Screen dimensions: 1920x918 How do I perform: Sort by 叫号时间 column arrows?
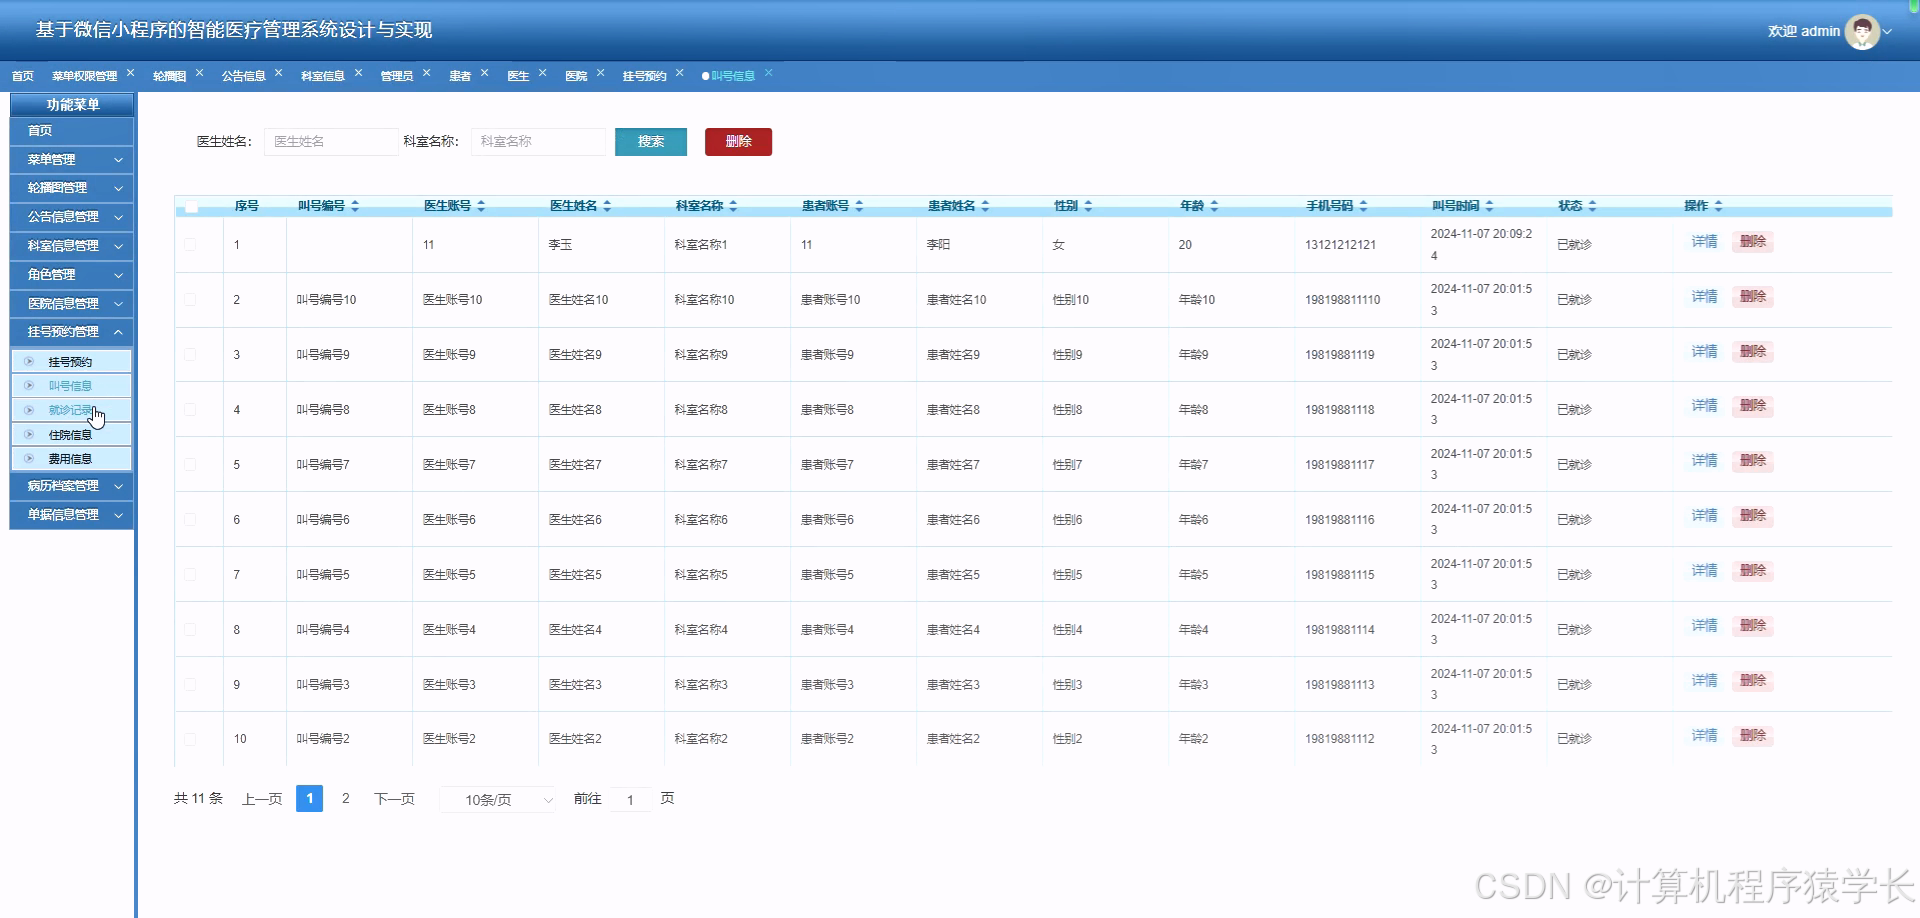point(1489,206)
